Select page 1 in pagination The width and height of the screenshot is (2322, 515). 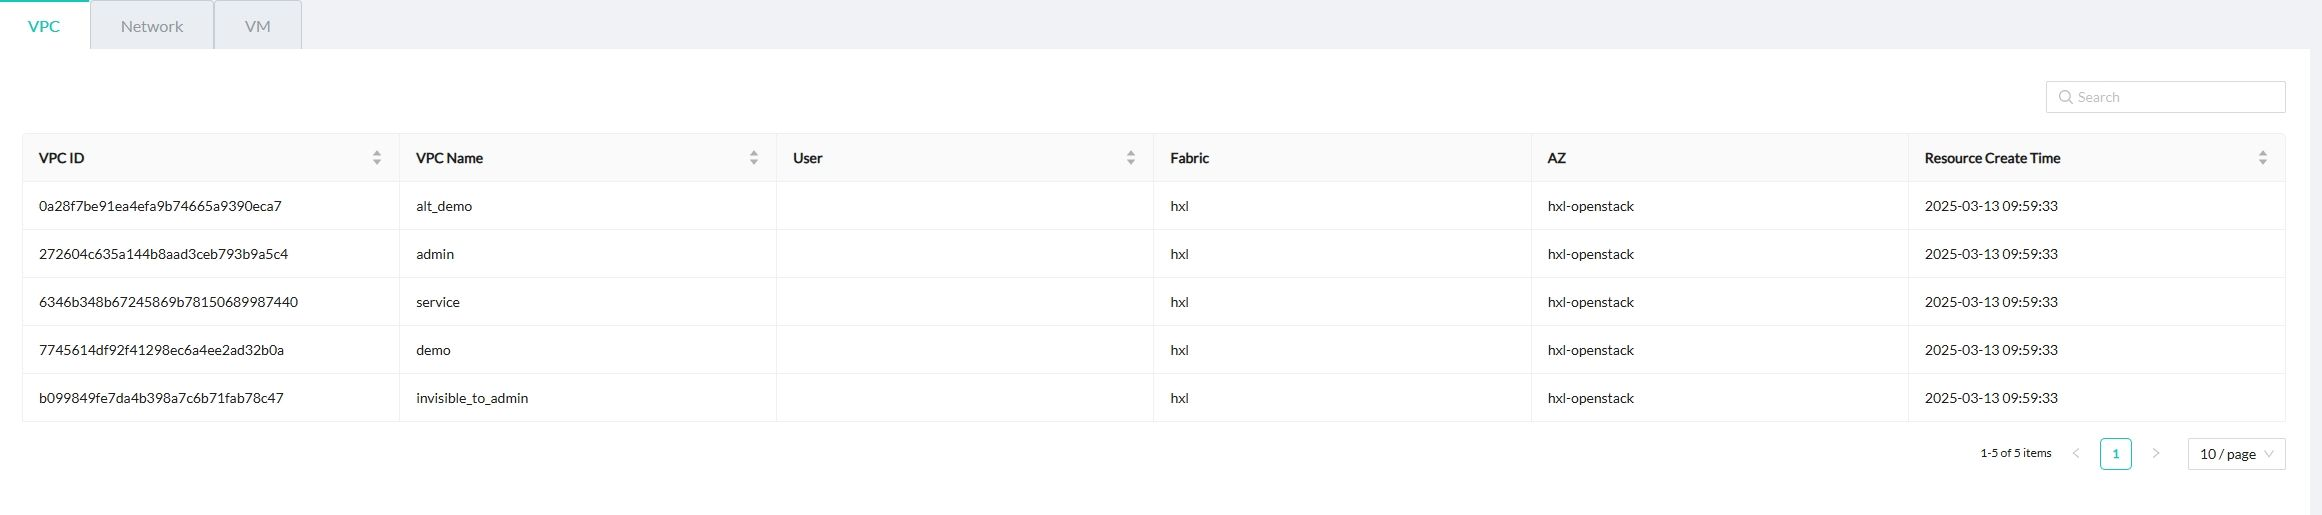click(x=2115, y=454)
